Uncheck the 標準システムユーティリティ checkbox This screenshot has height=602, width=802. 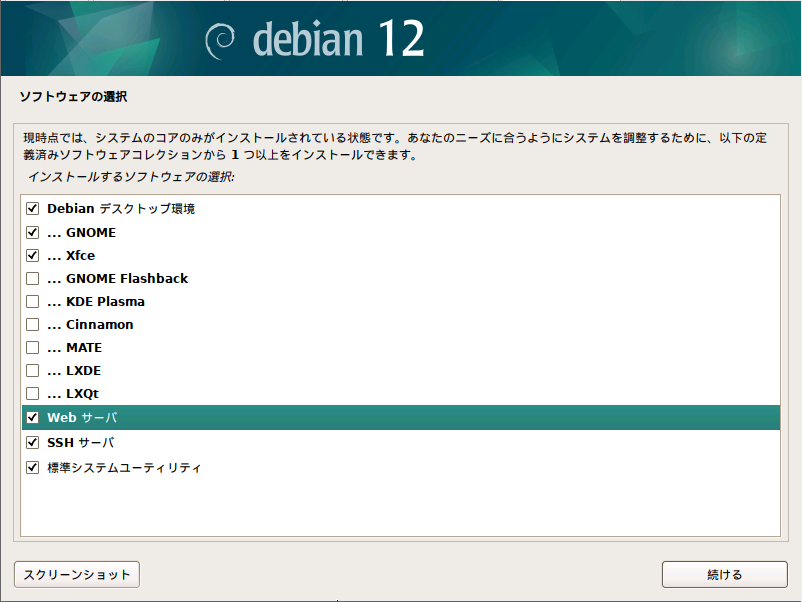(x=33, y=467)
